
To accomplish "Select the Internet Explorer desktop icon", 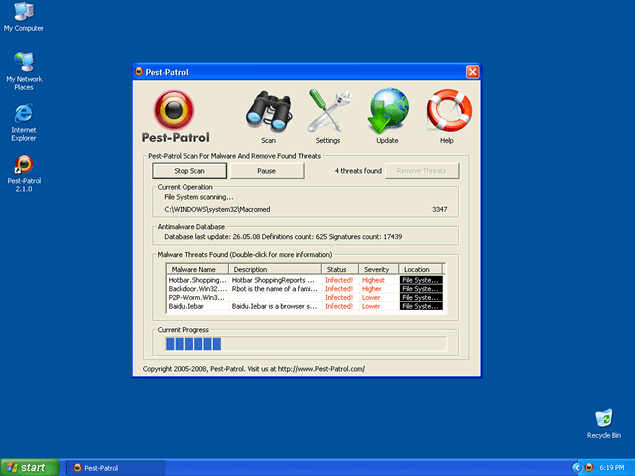I will click(x=23, y=112).
